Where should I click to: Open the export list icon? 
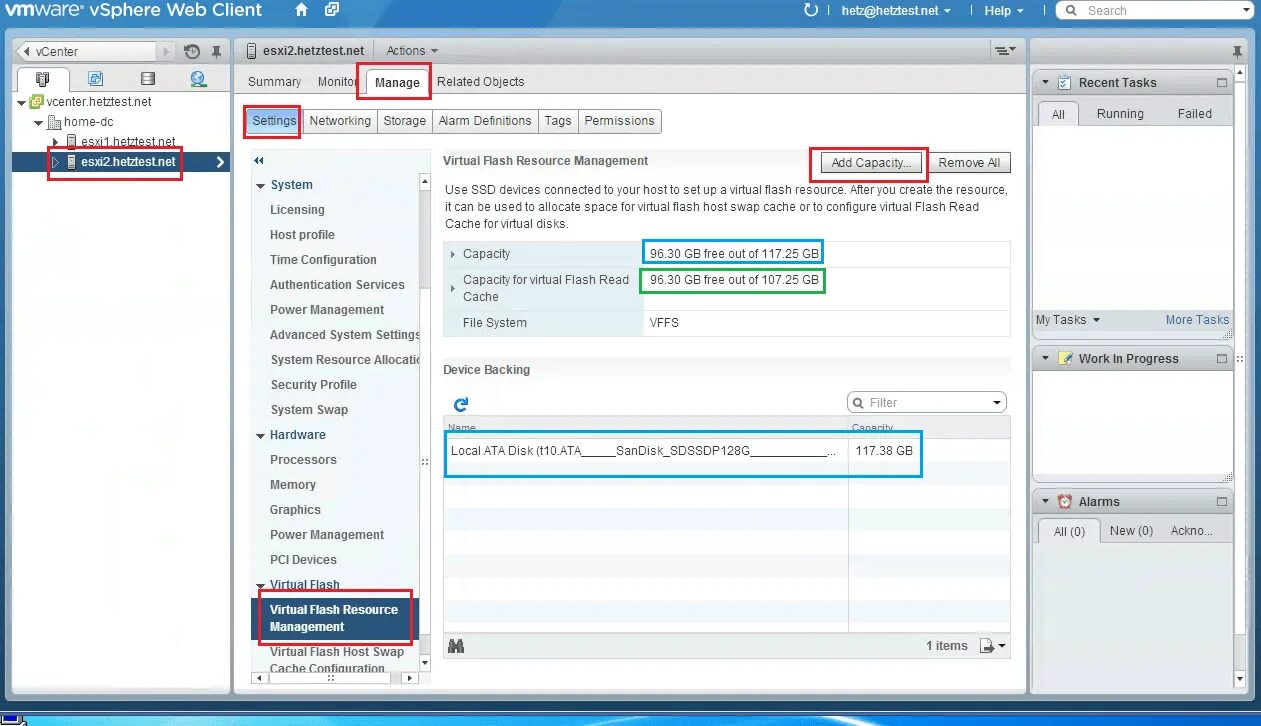point(992,646)
